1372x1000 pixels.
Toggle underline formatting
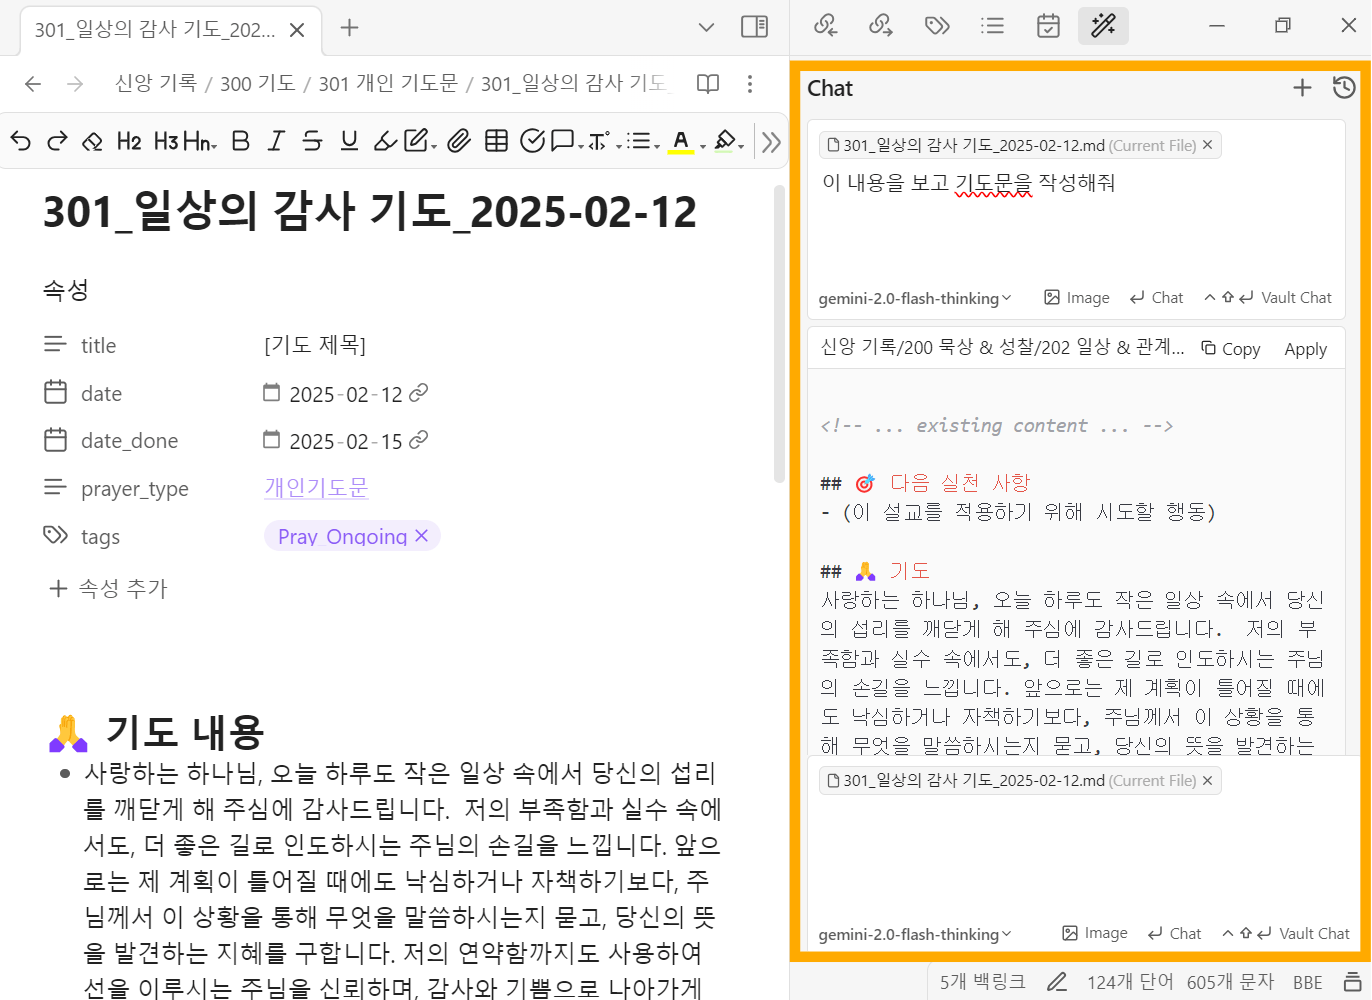(x=349, y=141)
